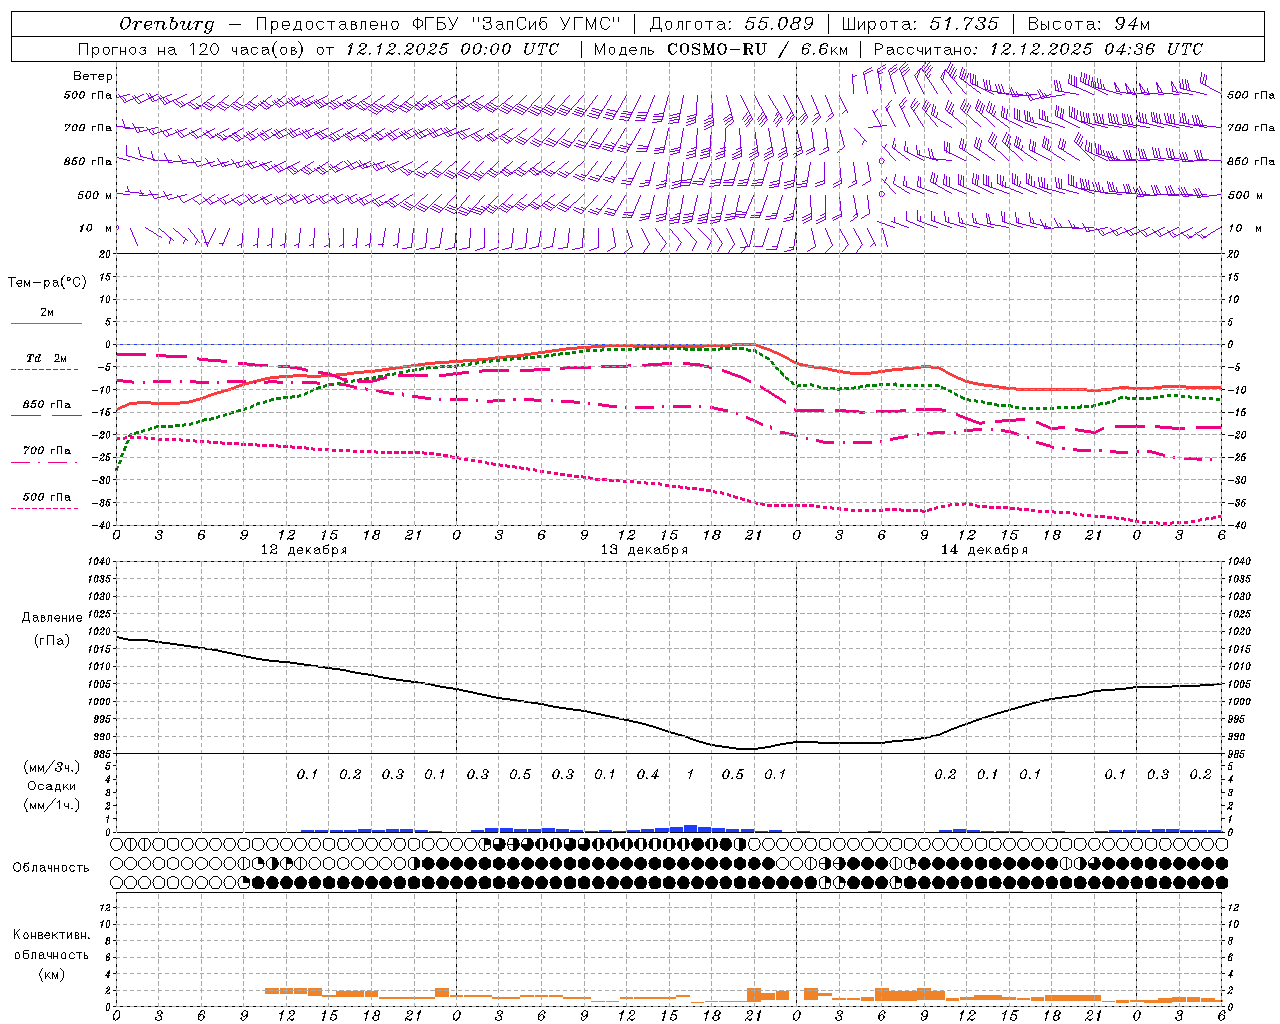Click the 'Облачность' cloud cover label
Image resolution: width=1280 pixels, height=1024 pixels.
pyautogui.click(x=51, y=868)
